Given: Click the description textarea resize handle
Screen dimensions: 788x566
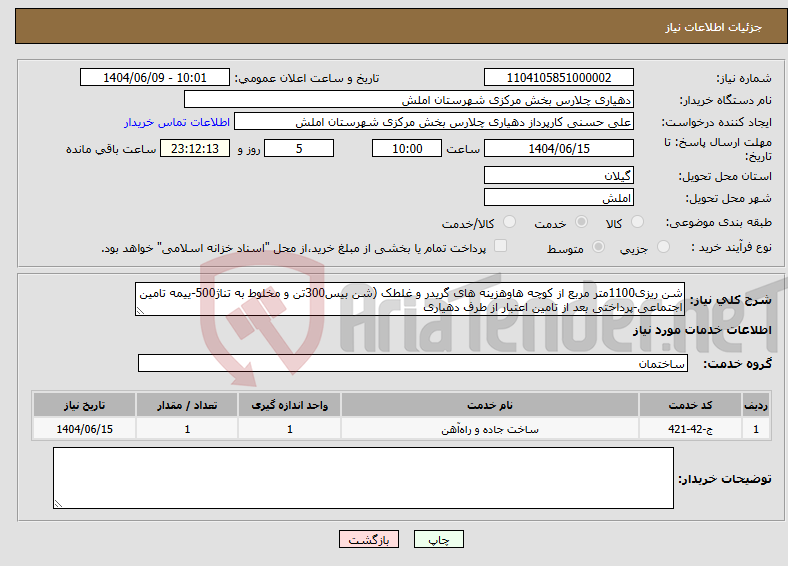Looking at the screenshot, I should click(140, 311).
